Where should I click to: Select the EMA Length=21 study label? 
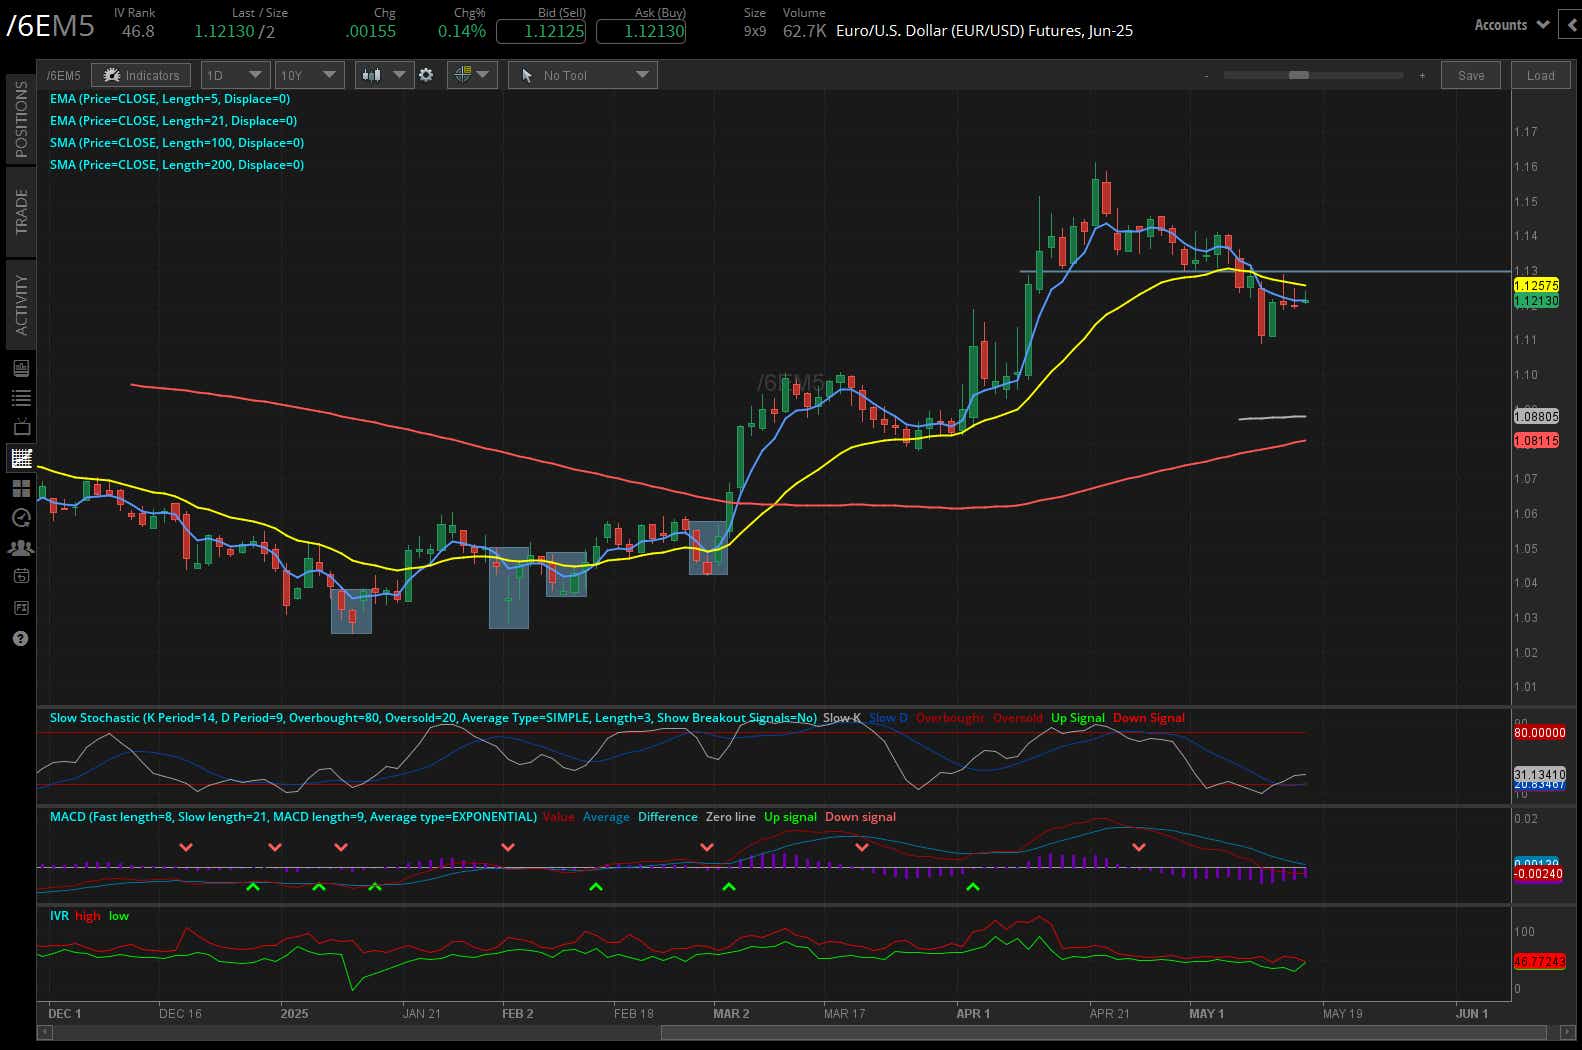pos(173,121)
